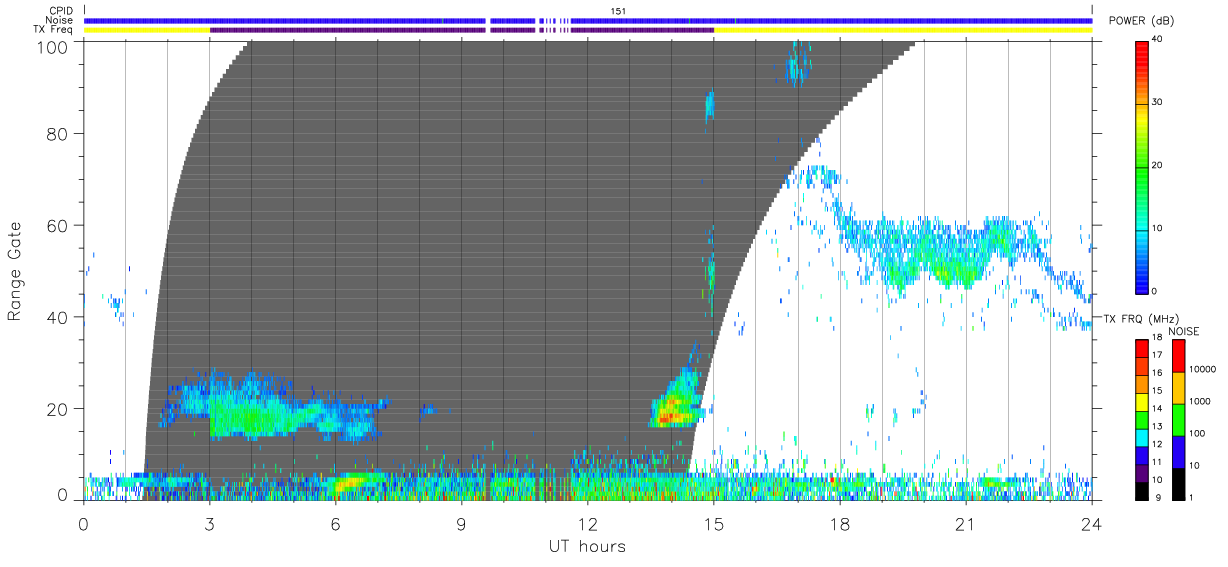Viewport: 1228px width, 567px height.
Task: Click the 0 tick on the power colorbar
Action: [x=1156, y=291]
